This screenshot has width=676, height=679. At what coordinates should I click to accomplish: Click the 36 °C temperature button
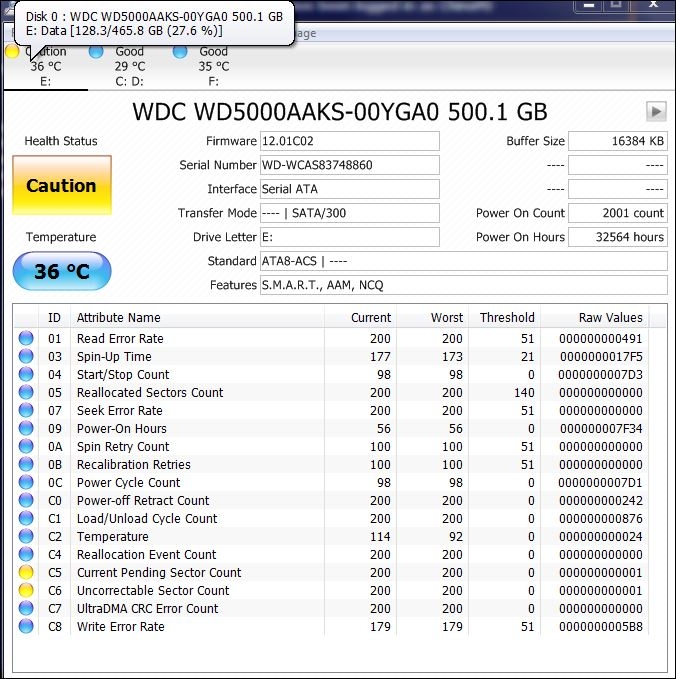62,271
